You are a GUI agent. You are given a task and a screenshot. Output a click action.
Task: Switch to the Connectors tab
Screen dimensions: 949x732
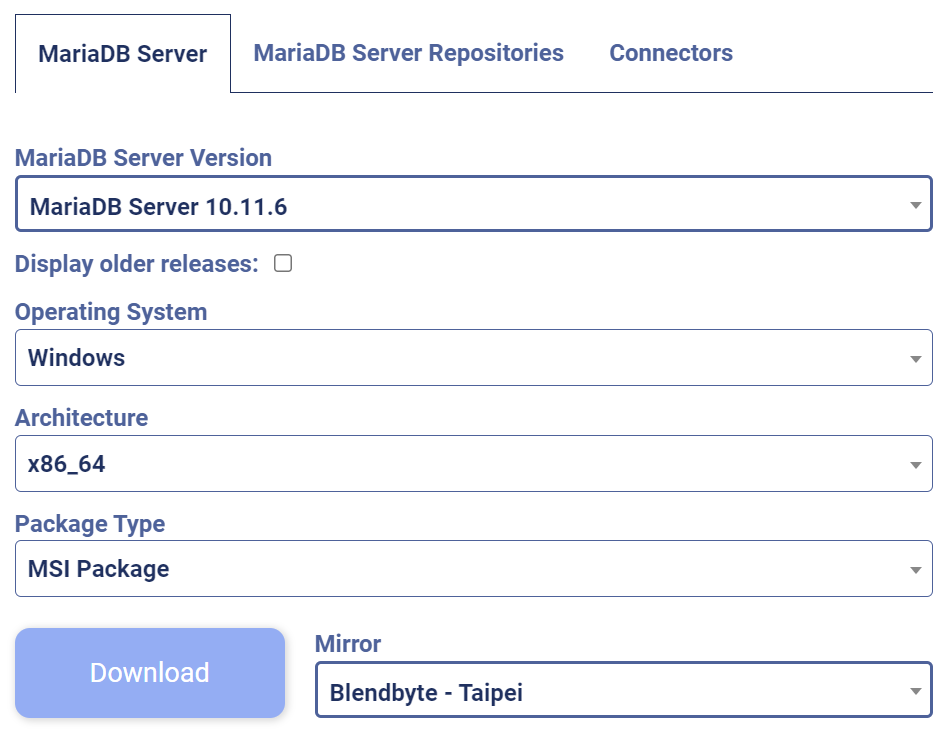click(670, 53)
